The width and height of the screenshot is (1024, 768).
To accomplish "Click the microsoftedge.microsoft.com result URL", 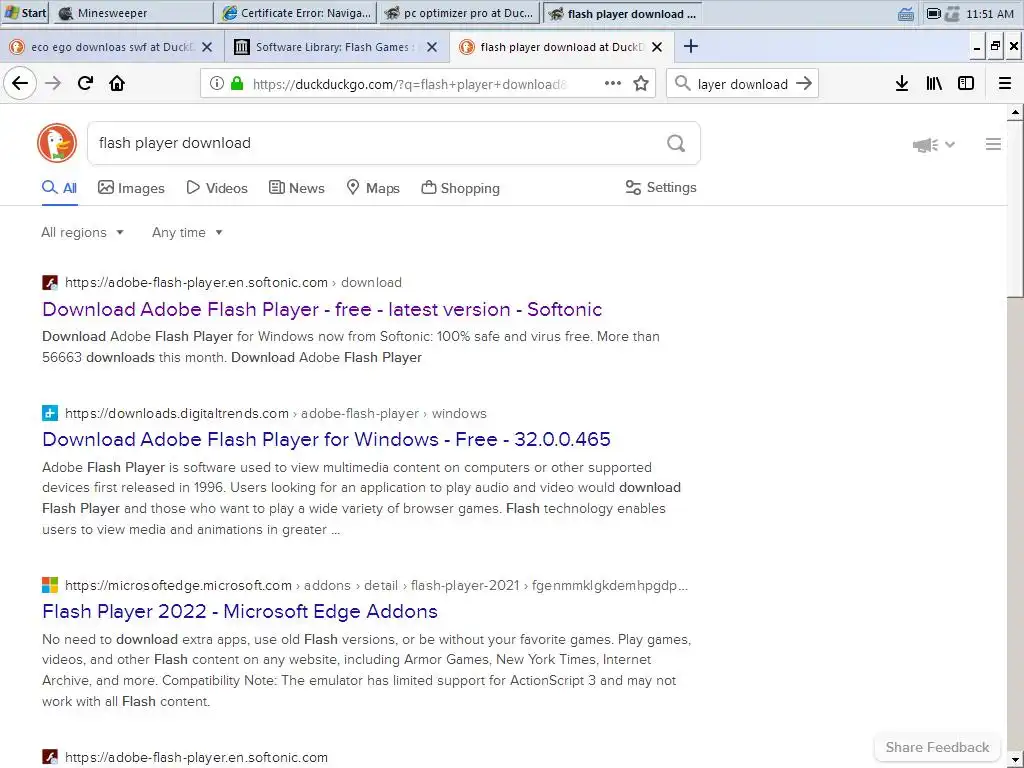I will click(178, 585).
